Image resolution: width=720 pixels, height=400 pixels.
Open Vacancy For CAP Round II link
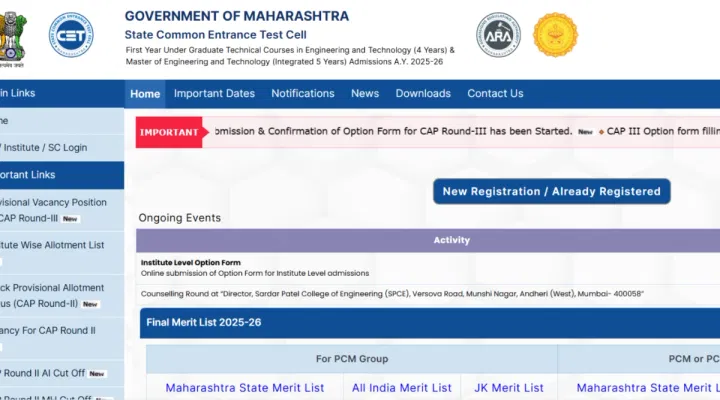(48, 330)
